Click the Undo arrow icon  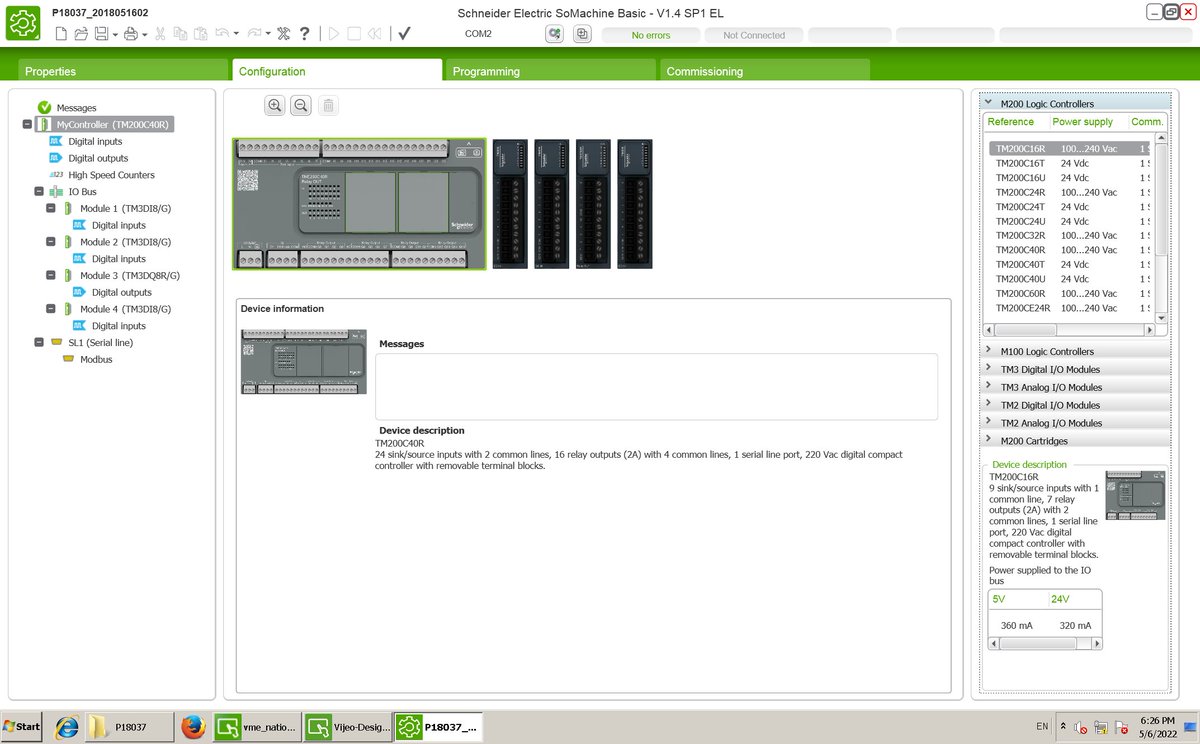click(222, 34)
